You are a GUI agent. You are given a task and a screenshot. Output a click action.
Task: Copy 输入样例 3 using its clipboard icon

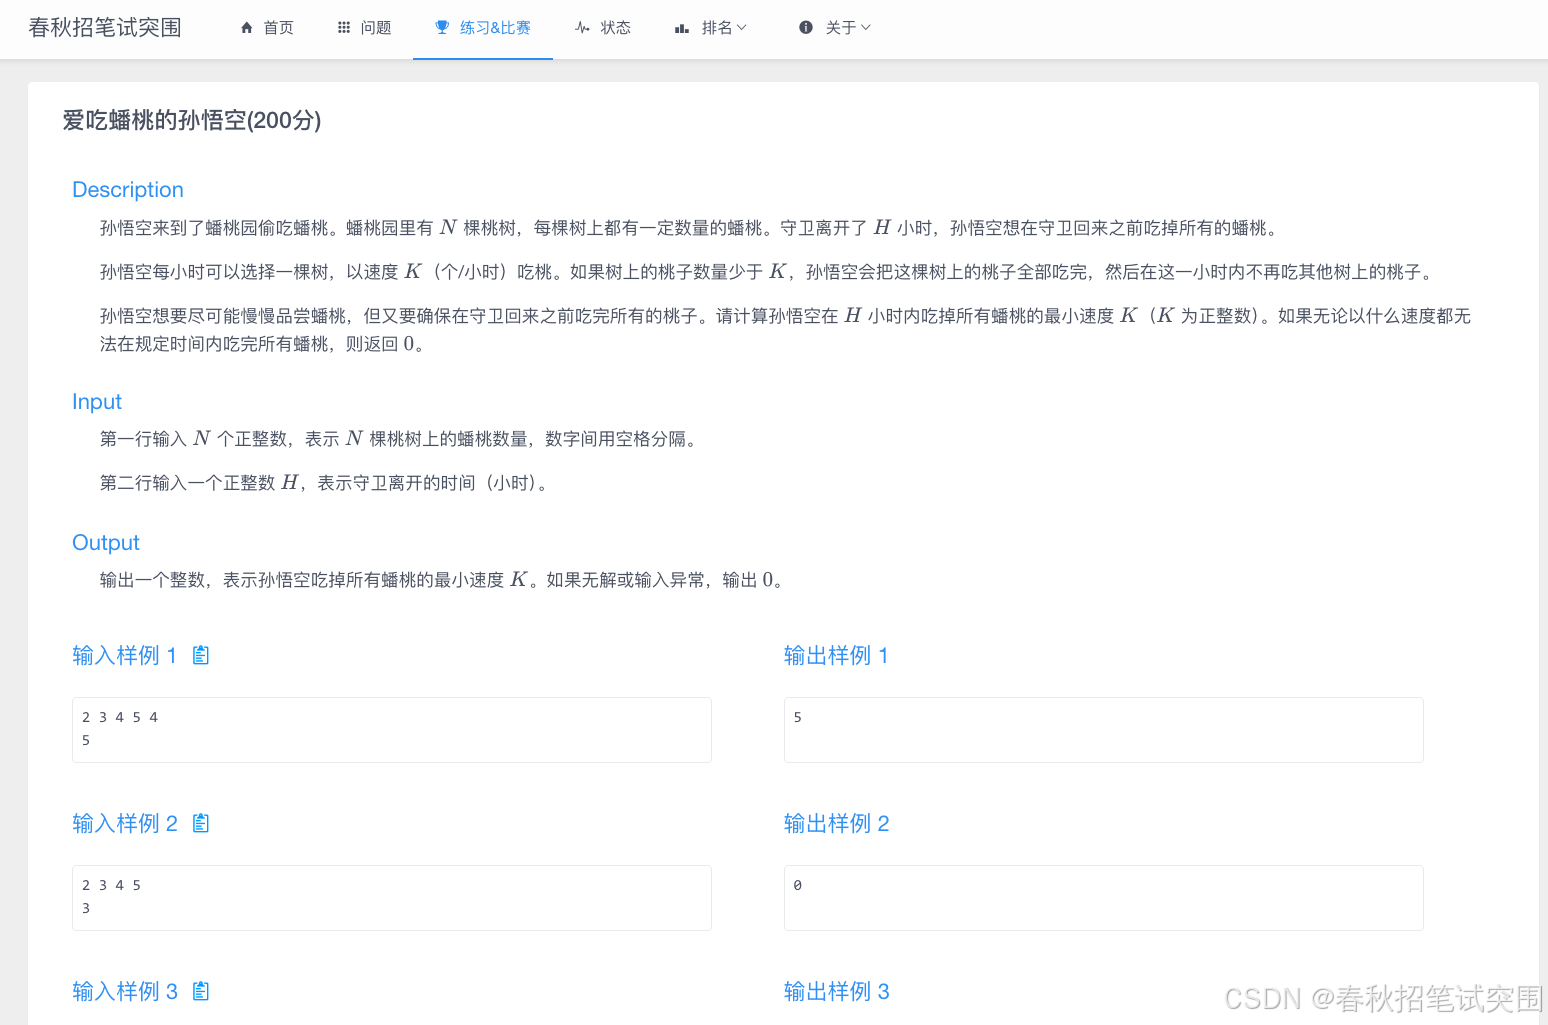200,991
